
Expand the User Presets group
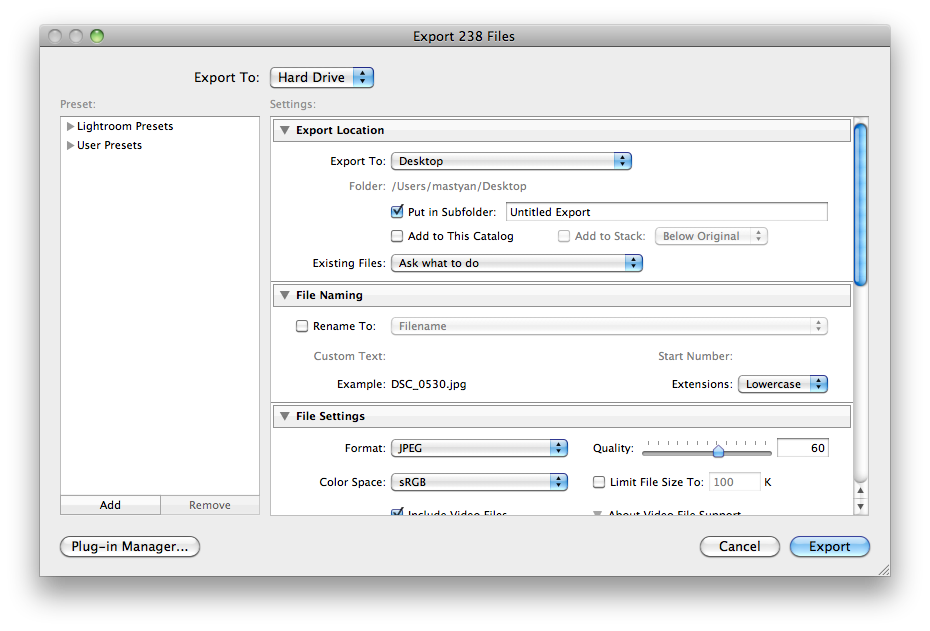70,145
